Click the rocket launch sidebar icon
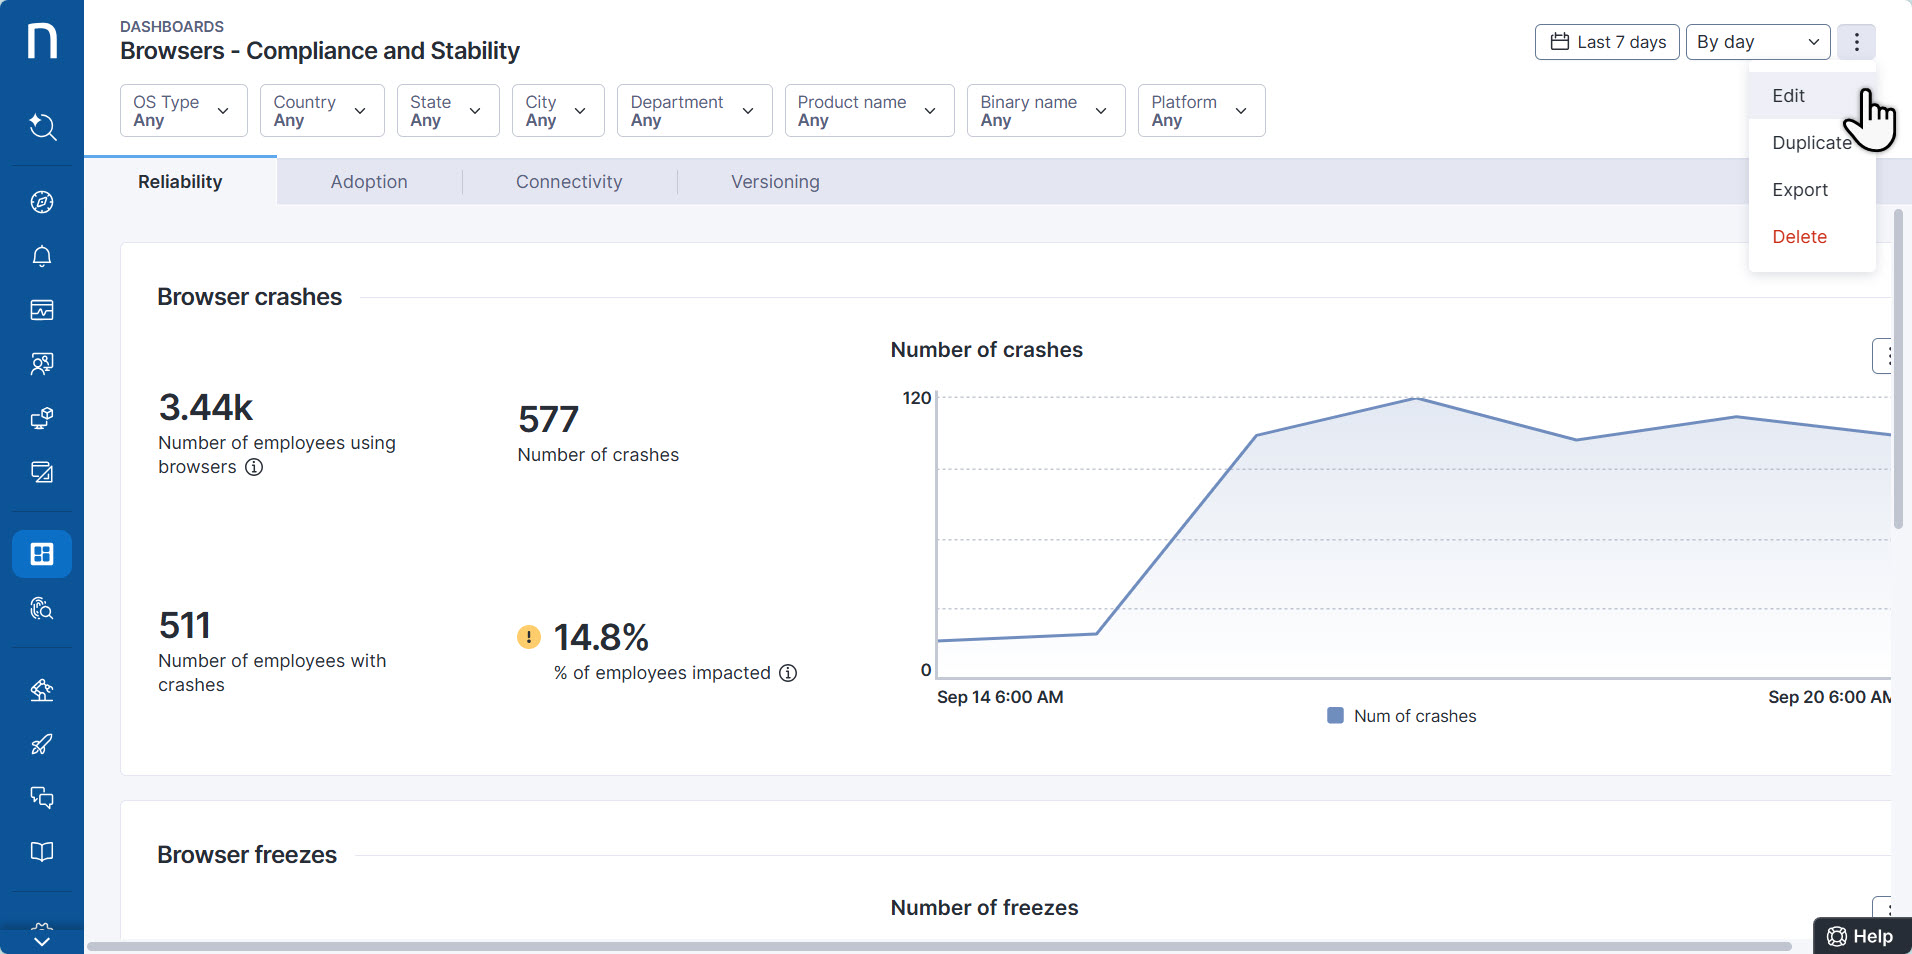This screenshot has width=1912, height=954. click(42, 744)
